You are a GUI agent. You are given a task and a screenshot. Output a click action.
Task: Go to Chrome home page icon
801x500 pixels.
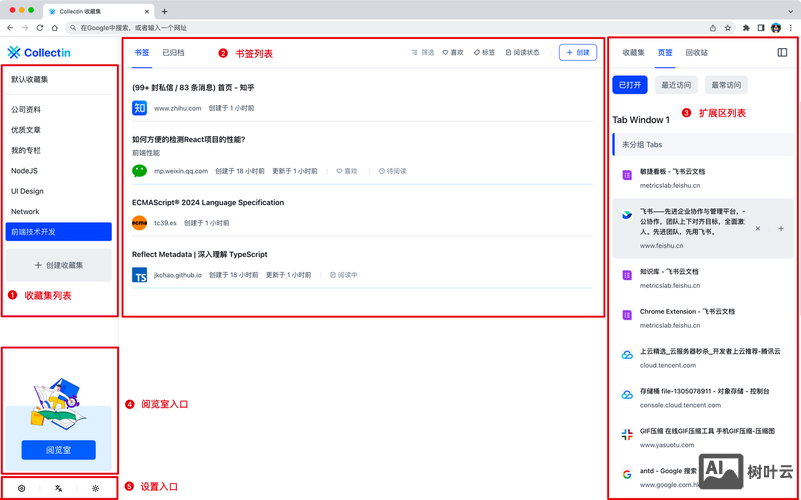pos(55,28)
